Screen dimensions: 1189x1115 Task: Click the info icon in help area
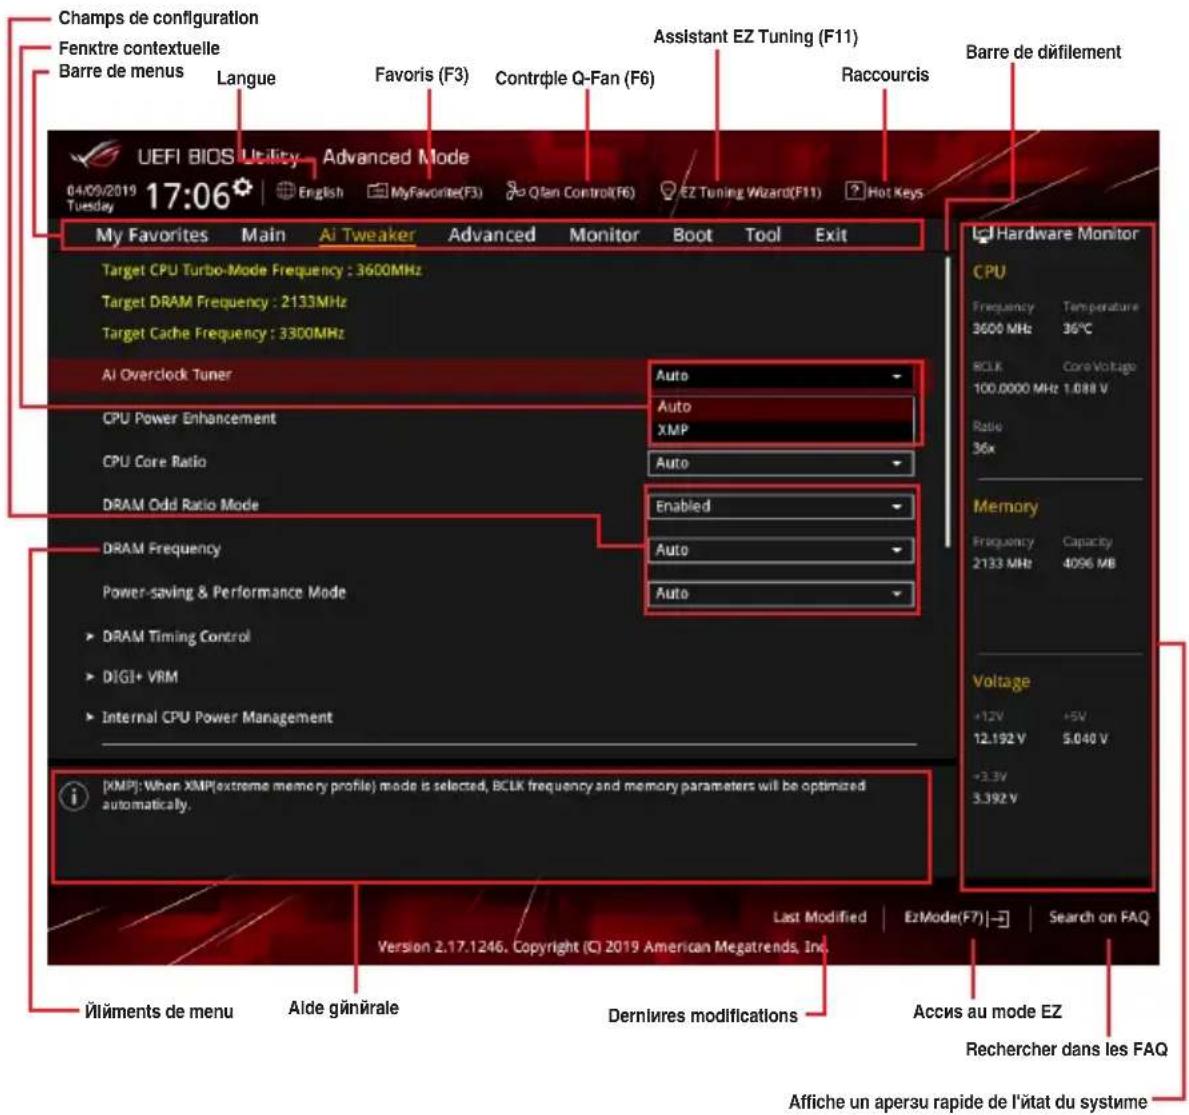(x=74, y=796)
